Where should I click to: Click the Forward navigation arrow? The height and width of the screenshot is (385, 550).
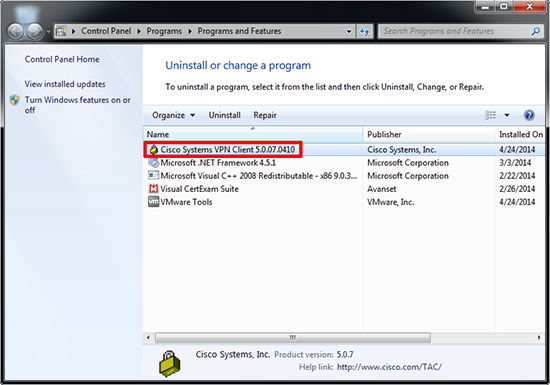click(35, 32)
